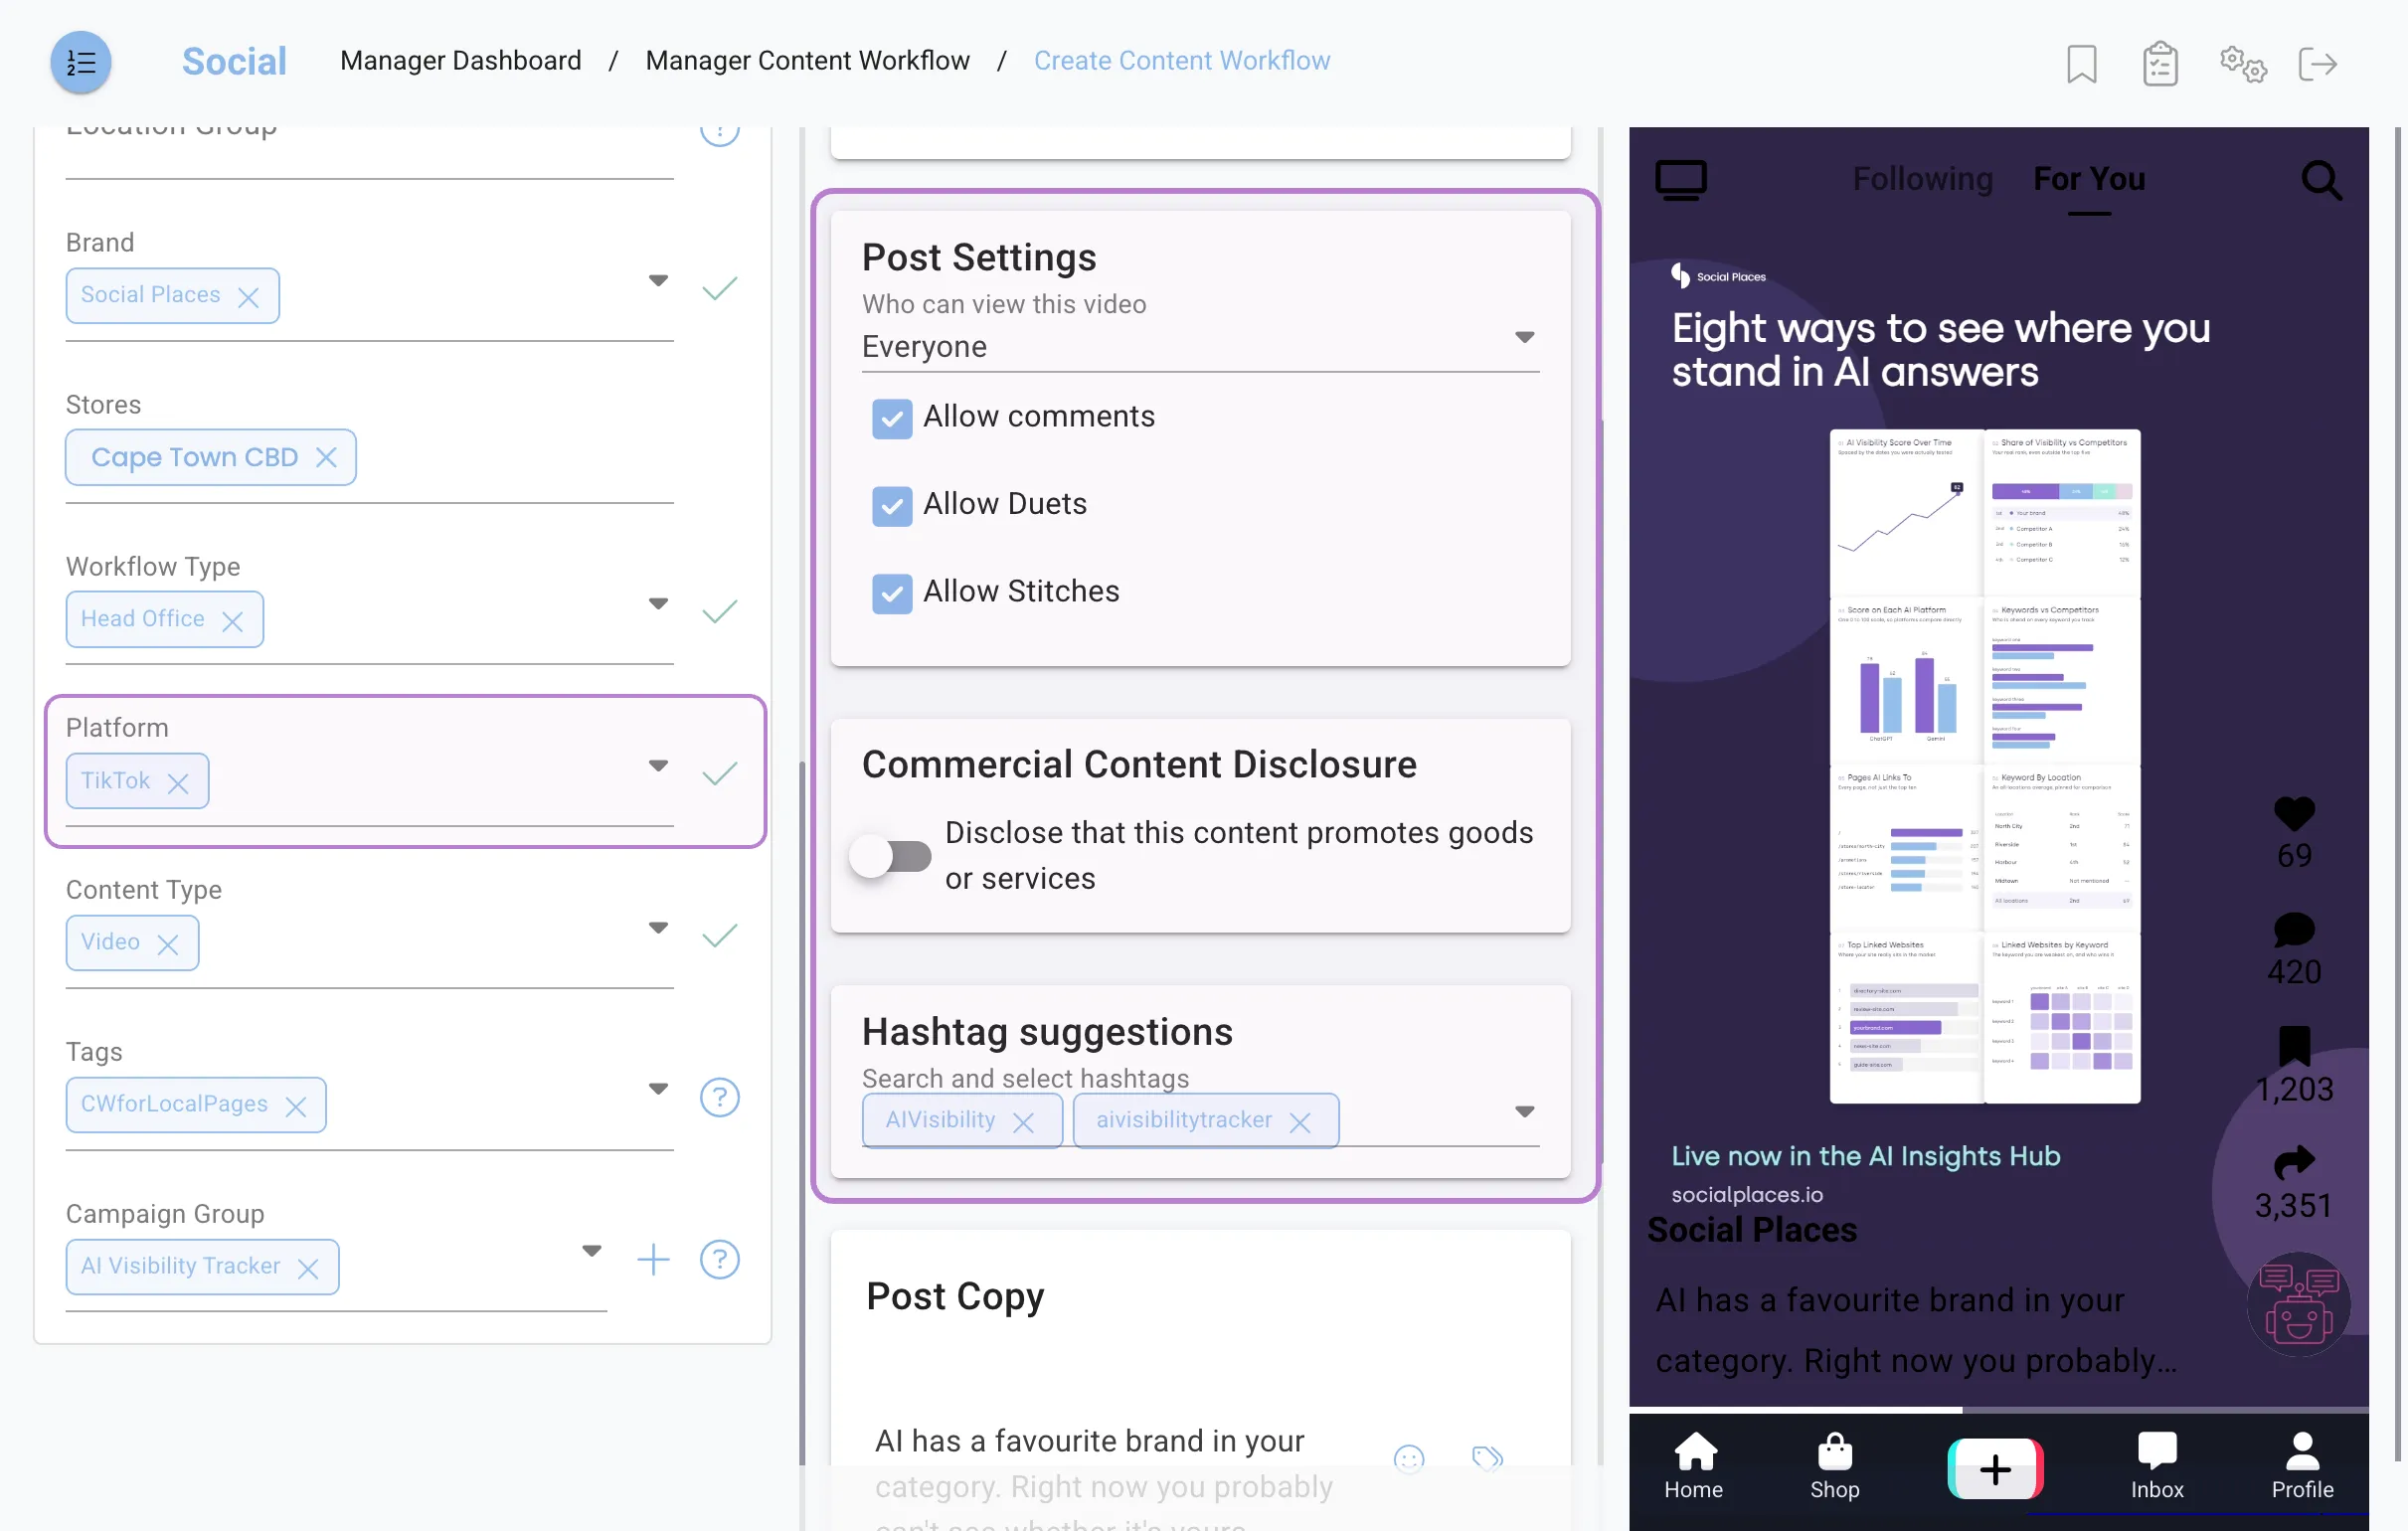Screen dimensions: 2408x1531
Task: Click the share arrow icon in preview
Action: point(2294,1162)
